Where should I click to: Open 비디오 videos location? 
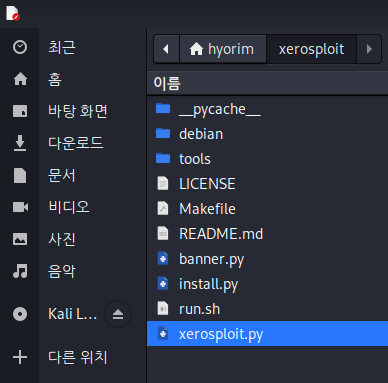click(x=69, y=207)
